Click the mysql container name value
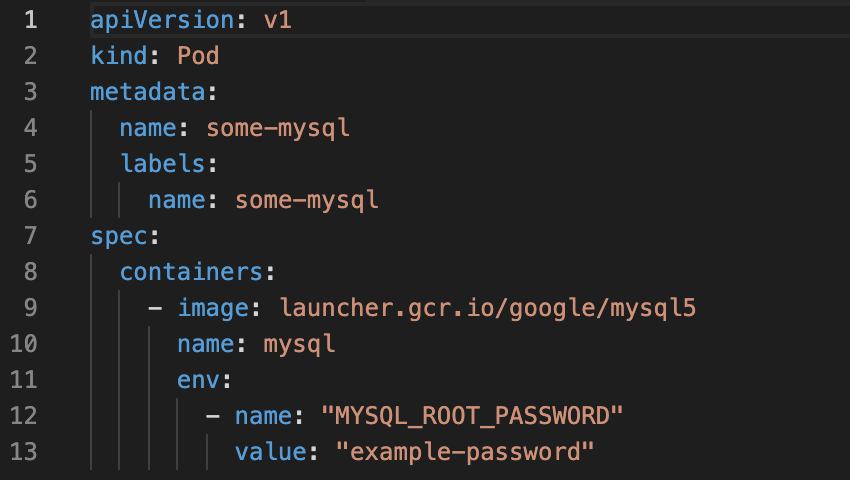The image size is (850, 480). click(299, 344)
